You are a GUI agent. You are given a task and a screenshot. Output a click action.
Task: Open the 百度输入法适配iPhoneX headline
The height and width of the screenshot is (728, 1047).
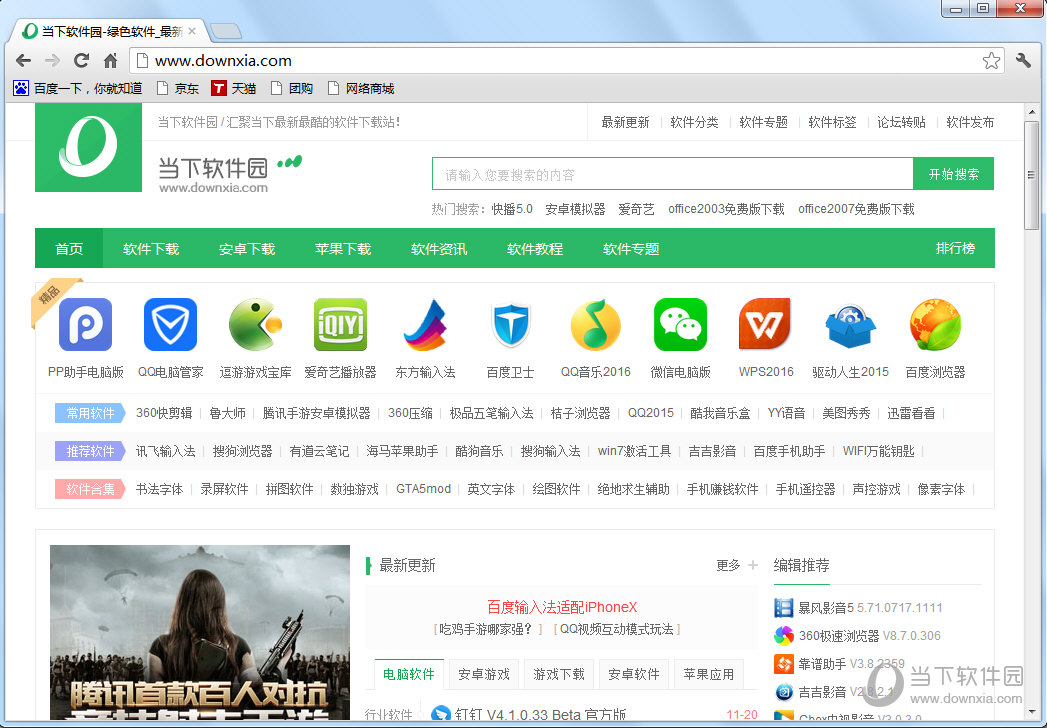562,607
